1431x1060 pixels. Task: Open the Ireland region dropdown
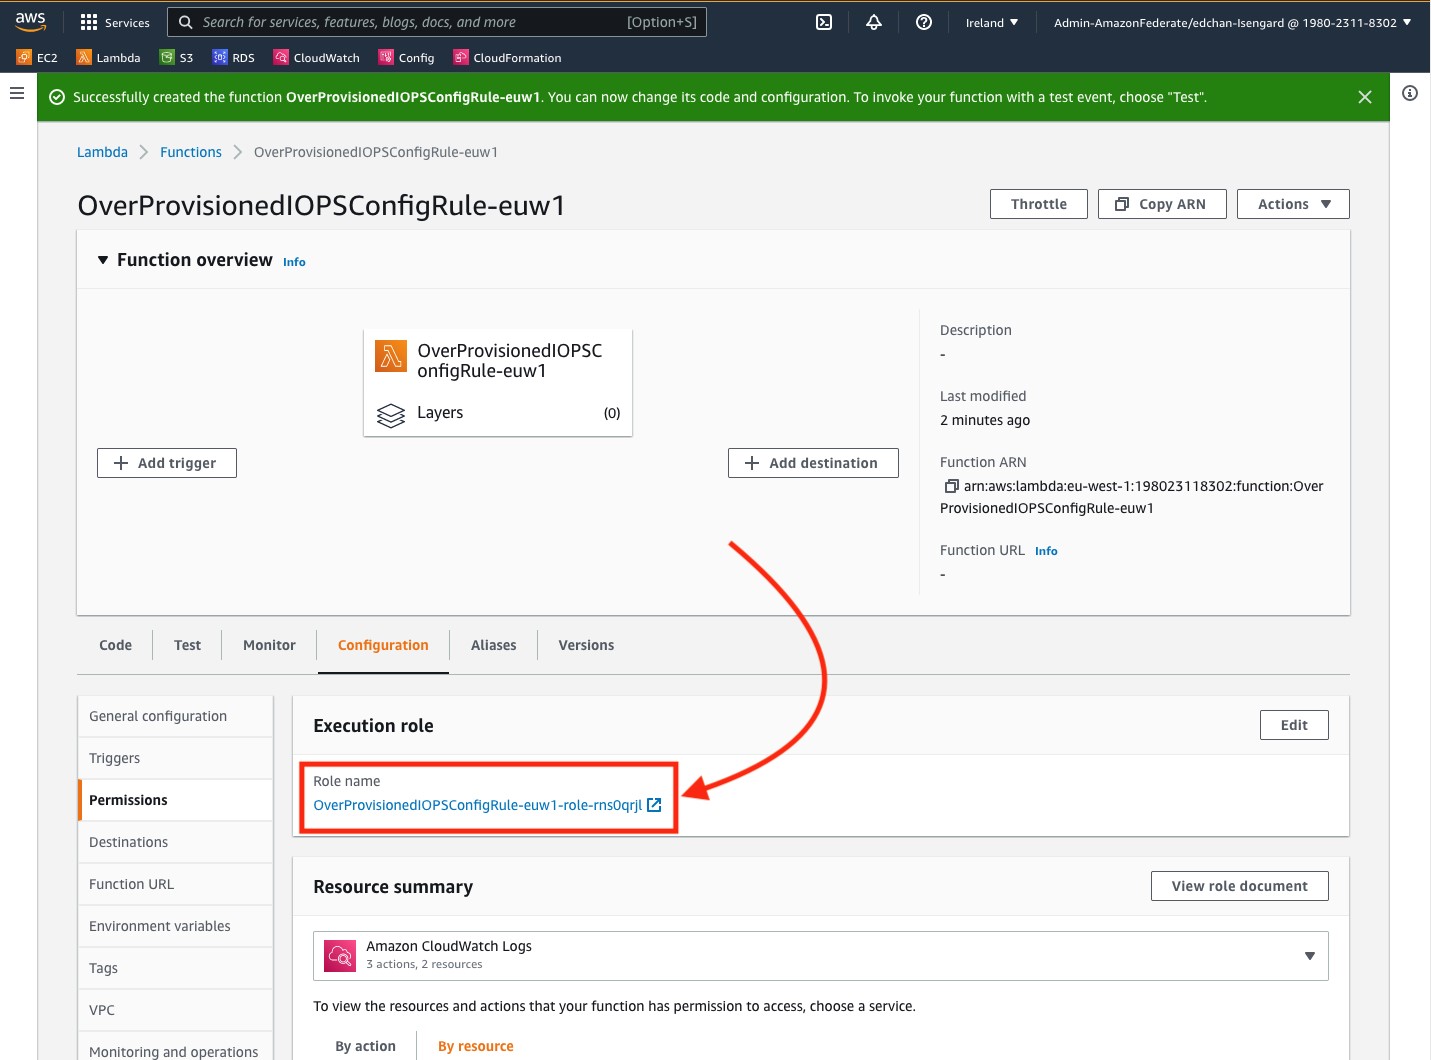[x=991, y=21]
